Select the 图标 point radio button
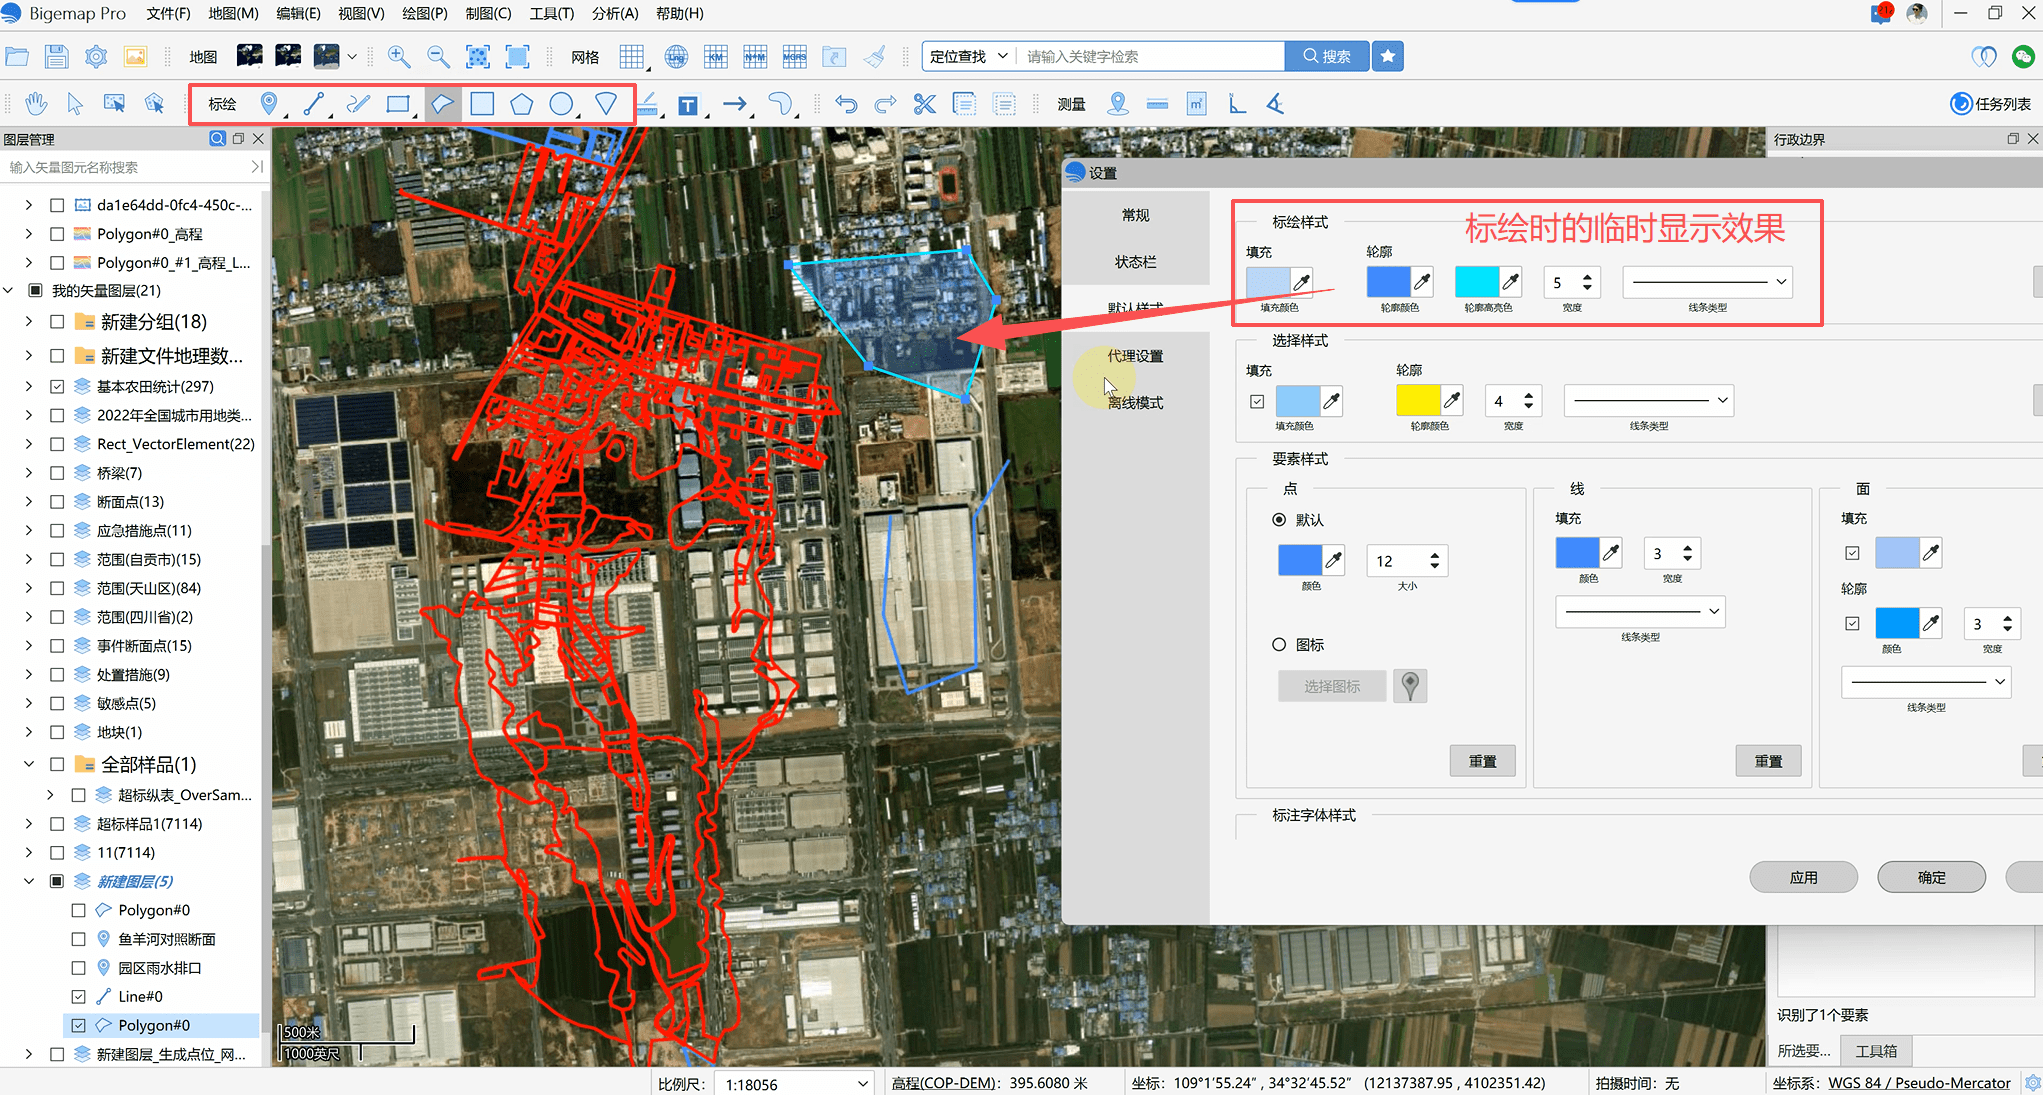 click(x=1279, y=645)
